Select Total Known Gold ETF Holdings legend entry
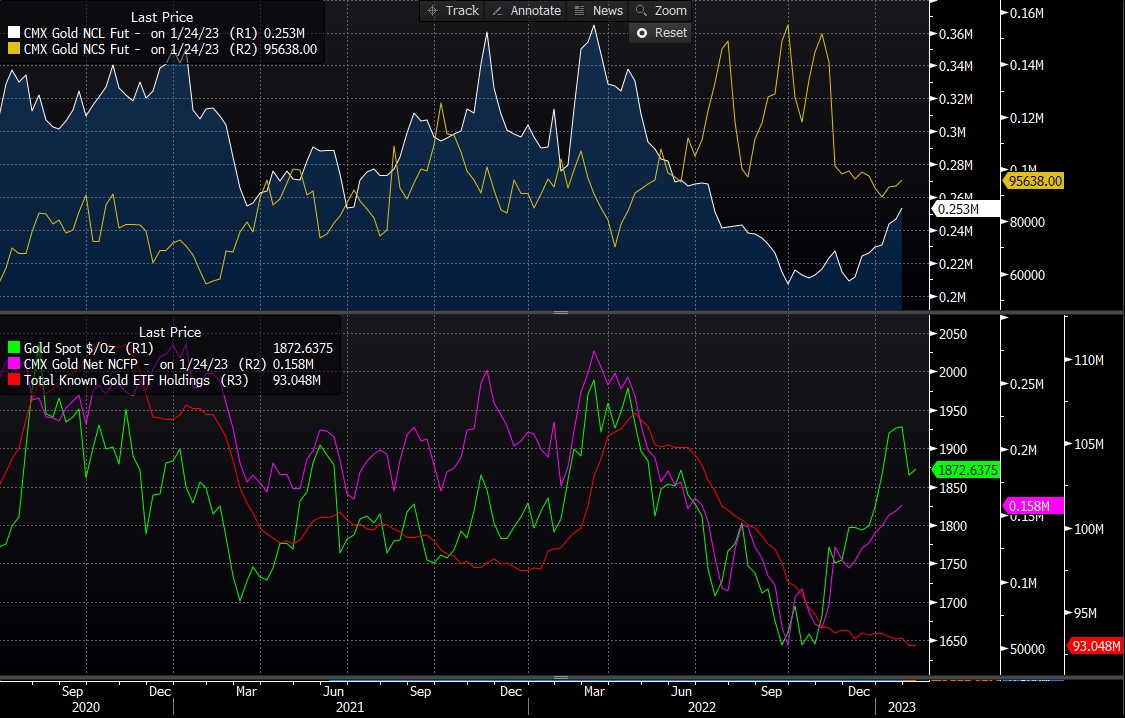The height and width of the screenshot is (718, 1125). (x=164, y=379)
